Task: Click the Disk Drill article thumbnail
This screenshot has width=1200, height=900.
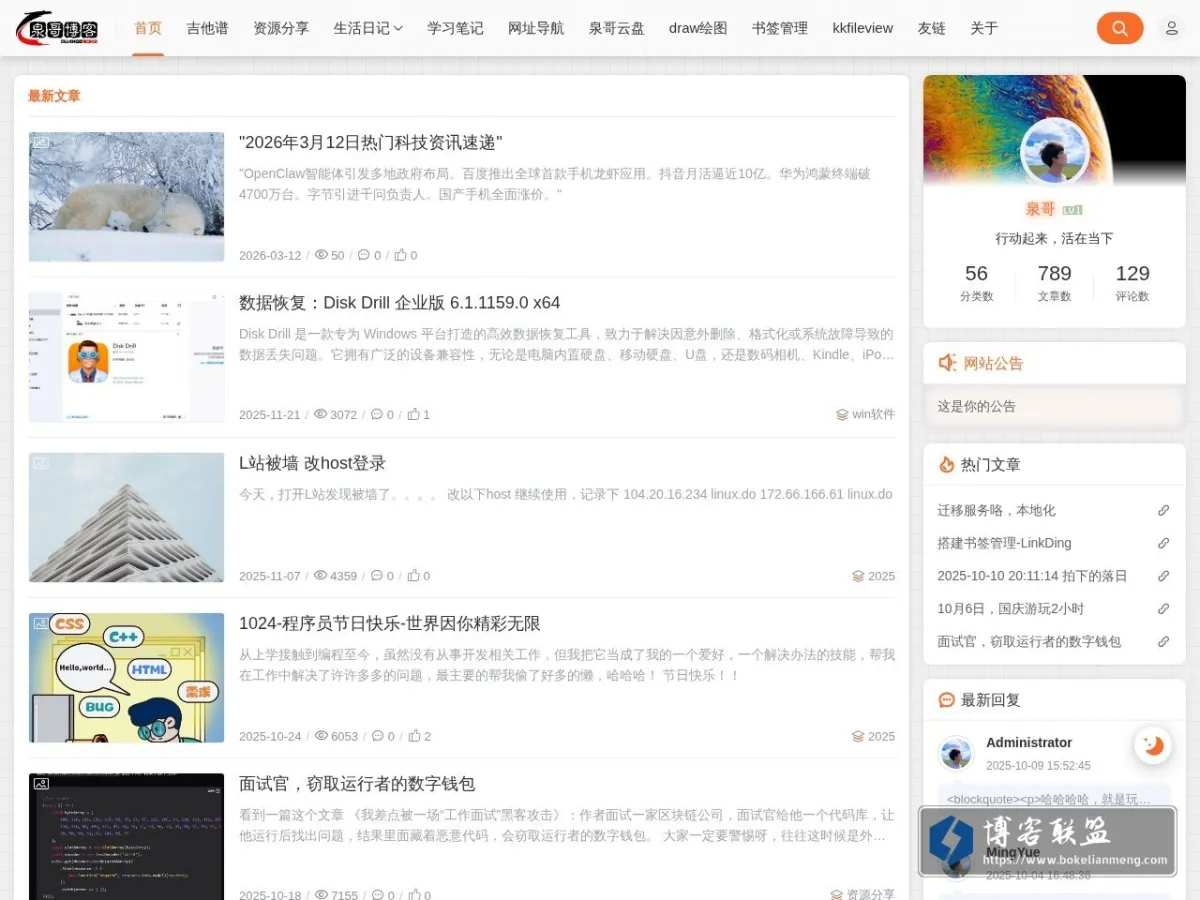Action: tap(126, 357)
